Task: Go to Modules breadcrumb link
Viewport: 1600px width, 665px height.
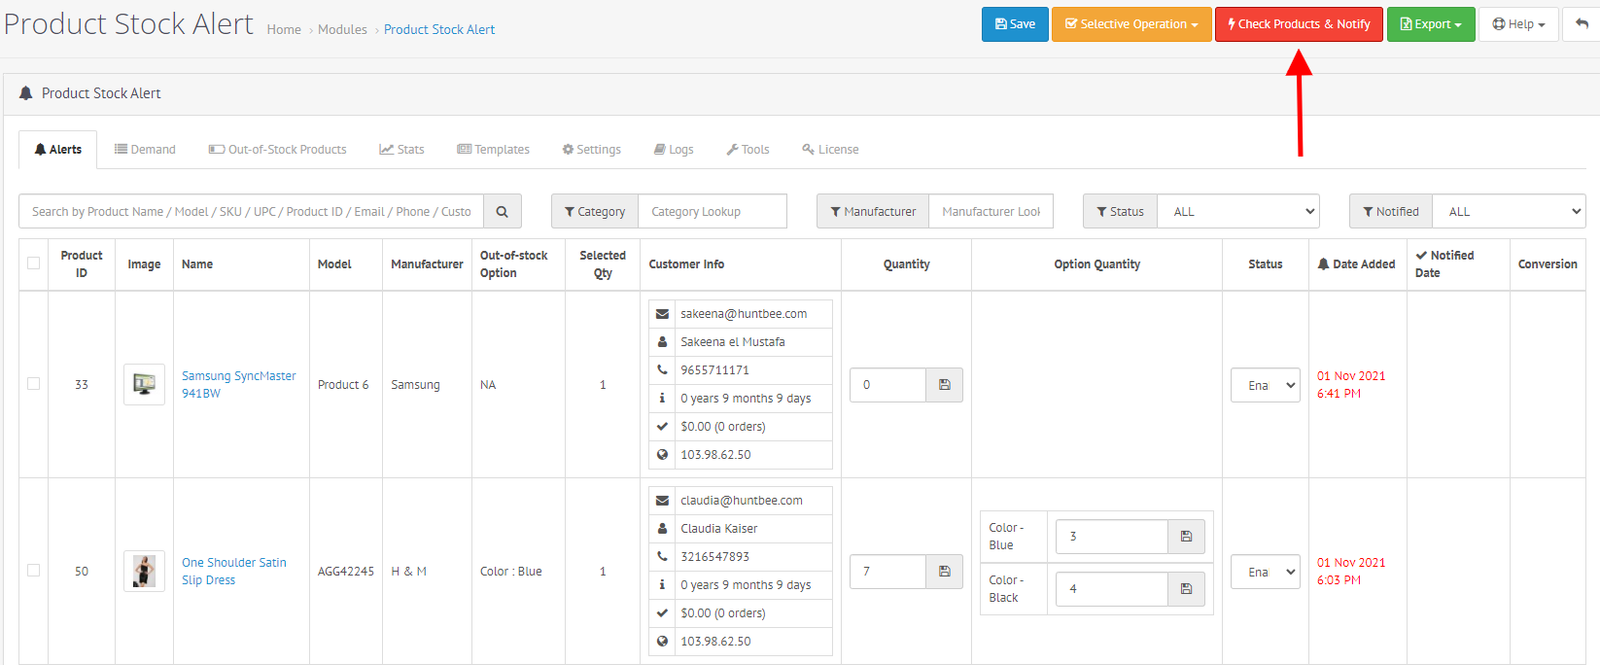Action: (x=343, y=29)
